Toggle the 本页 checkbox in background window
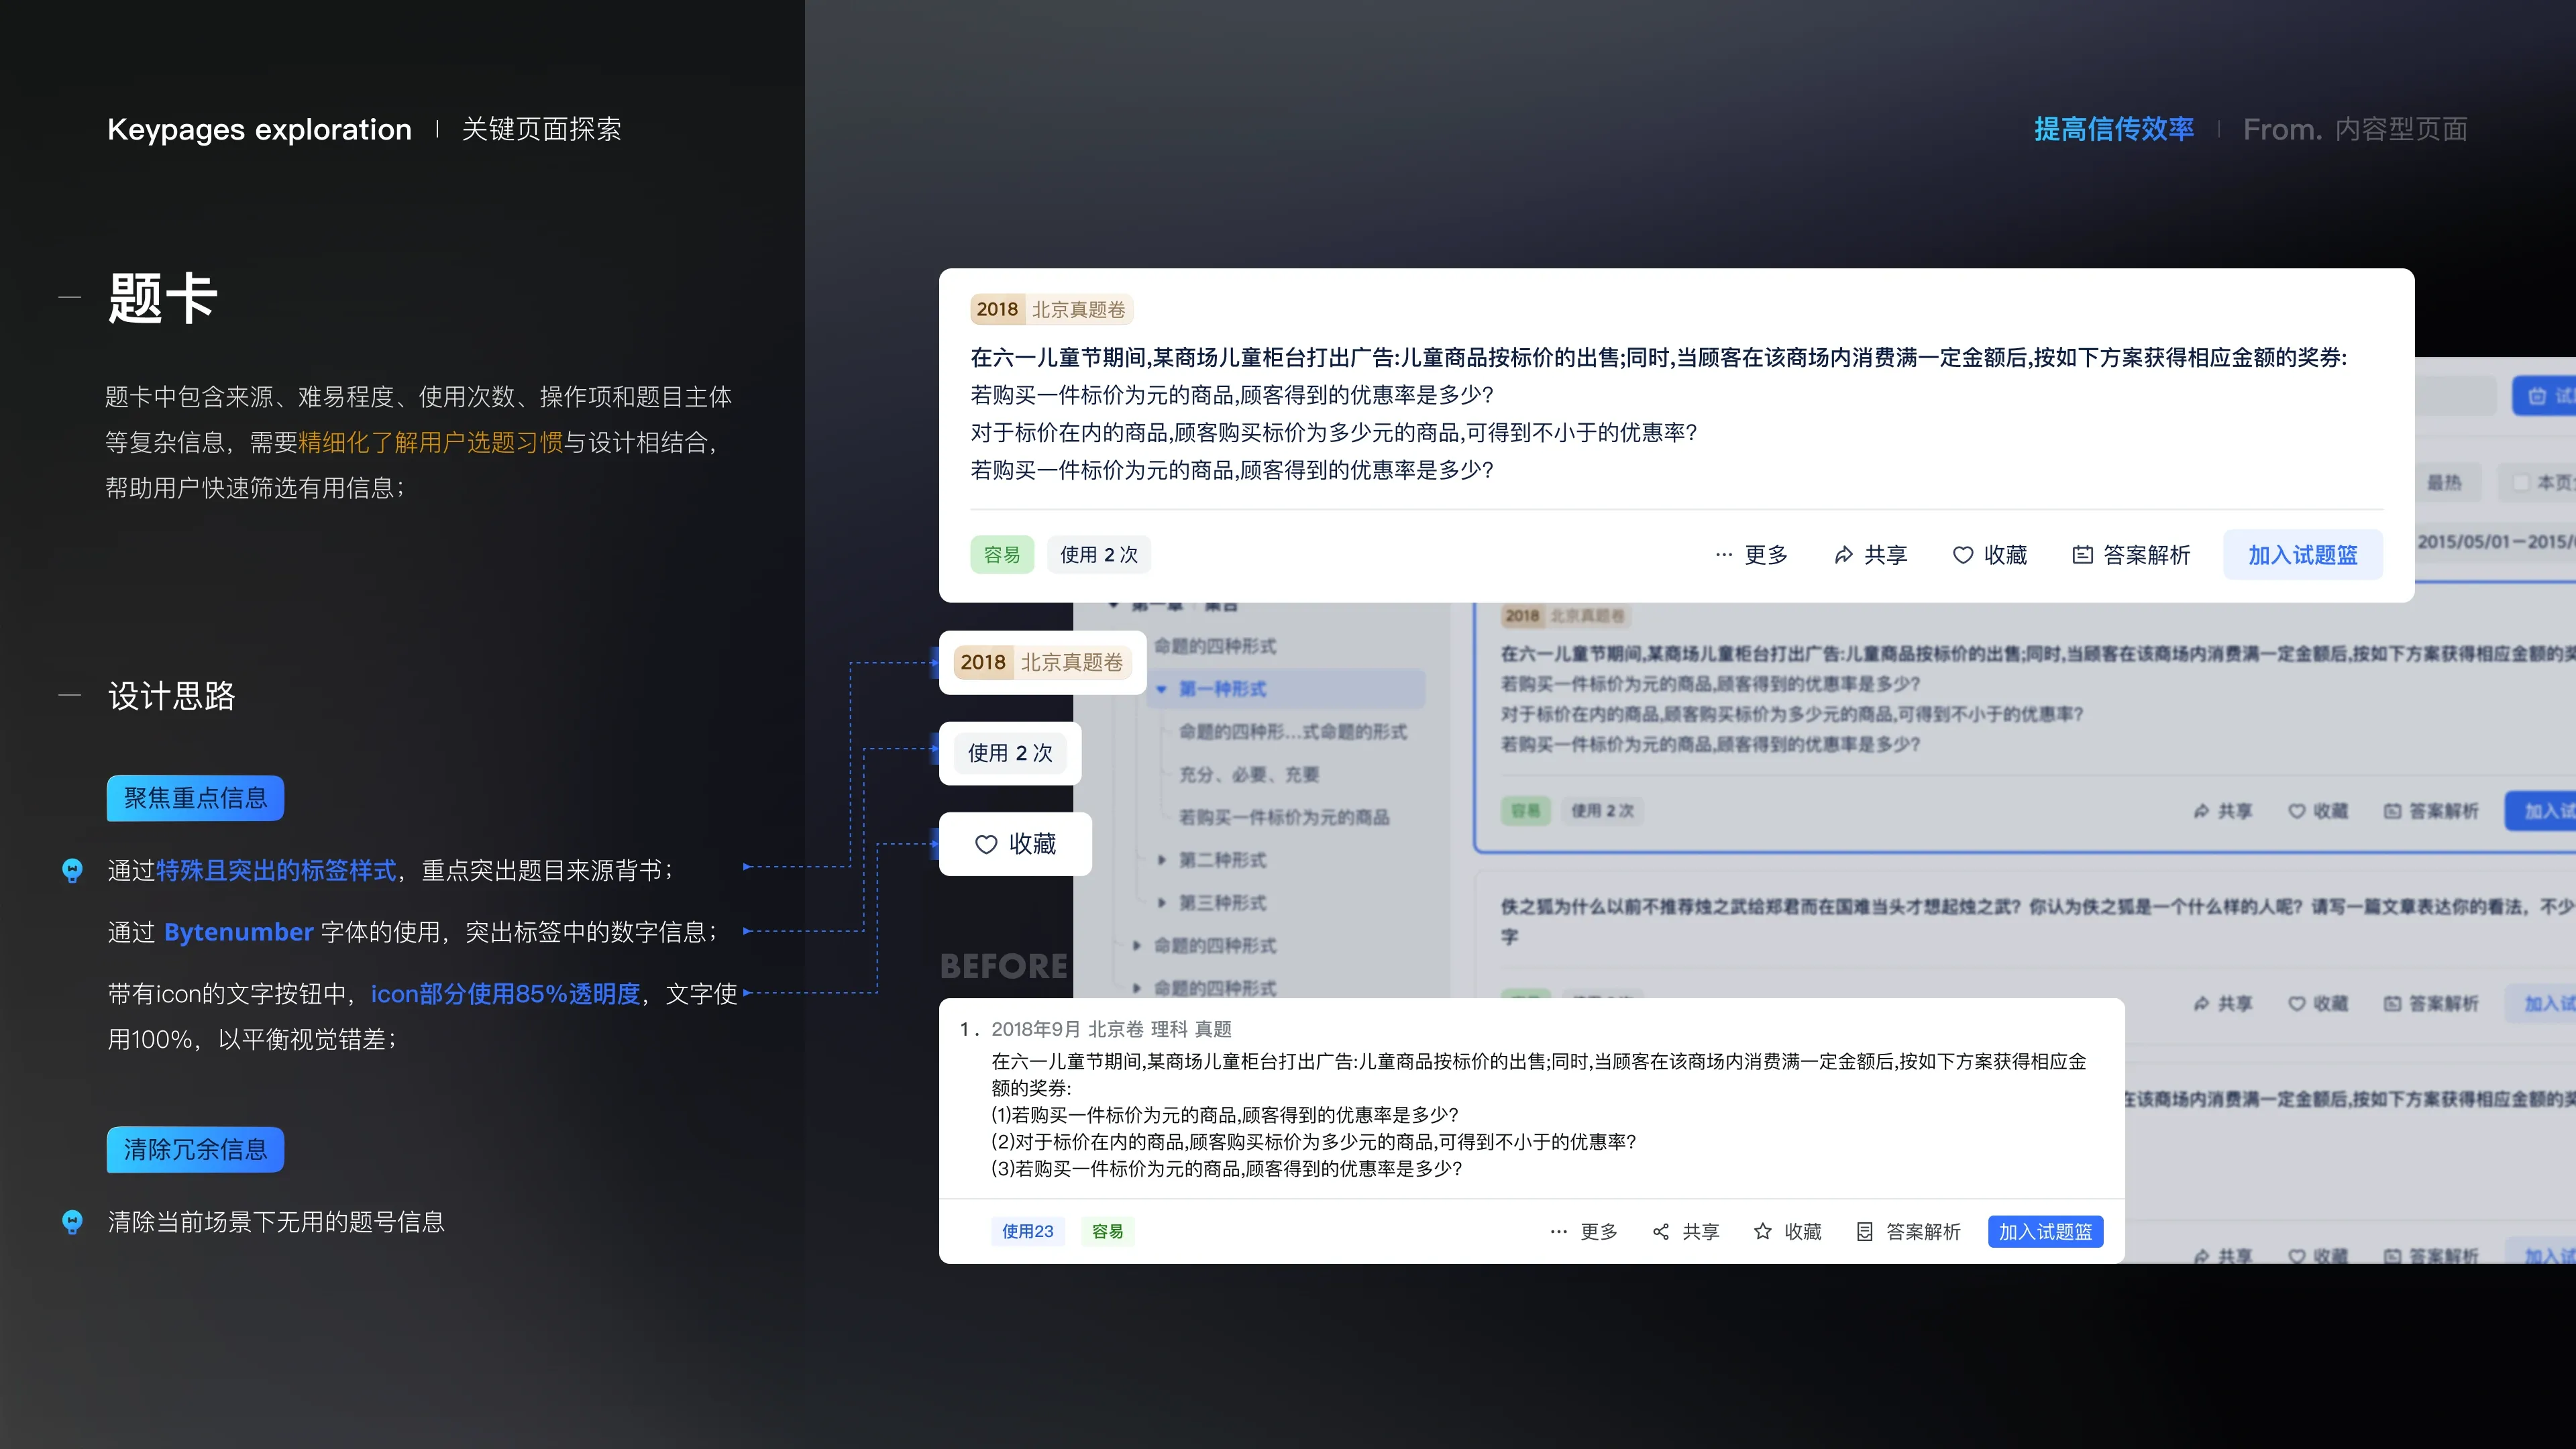Screen dimensions: 2576x1449 tap(2521, 482)
